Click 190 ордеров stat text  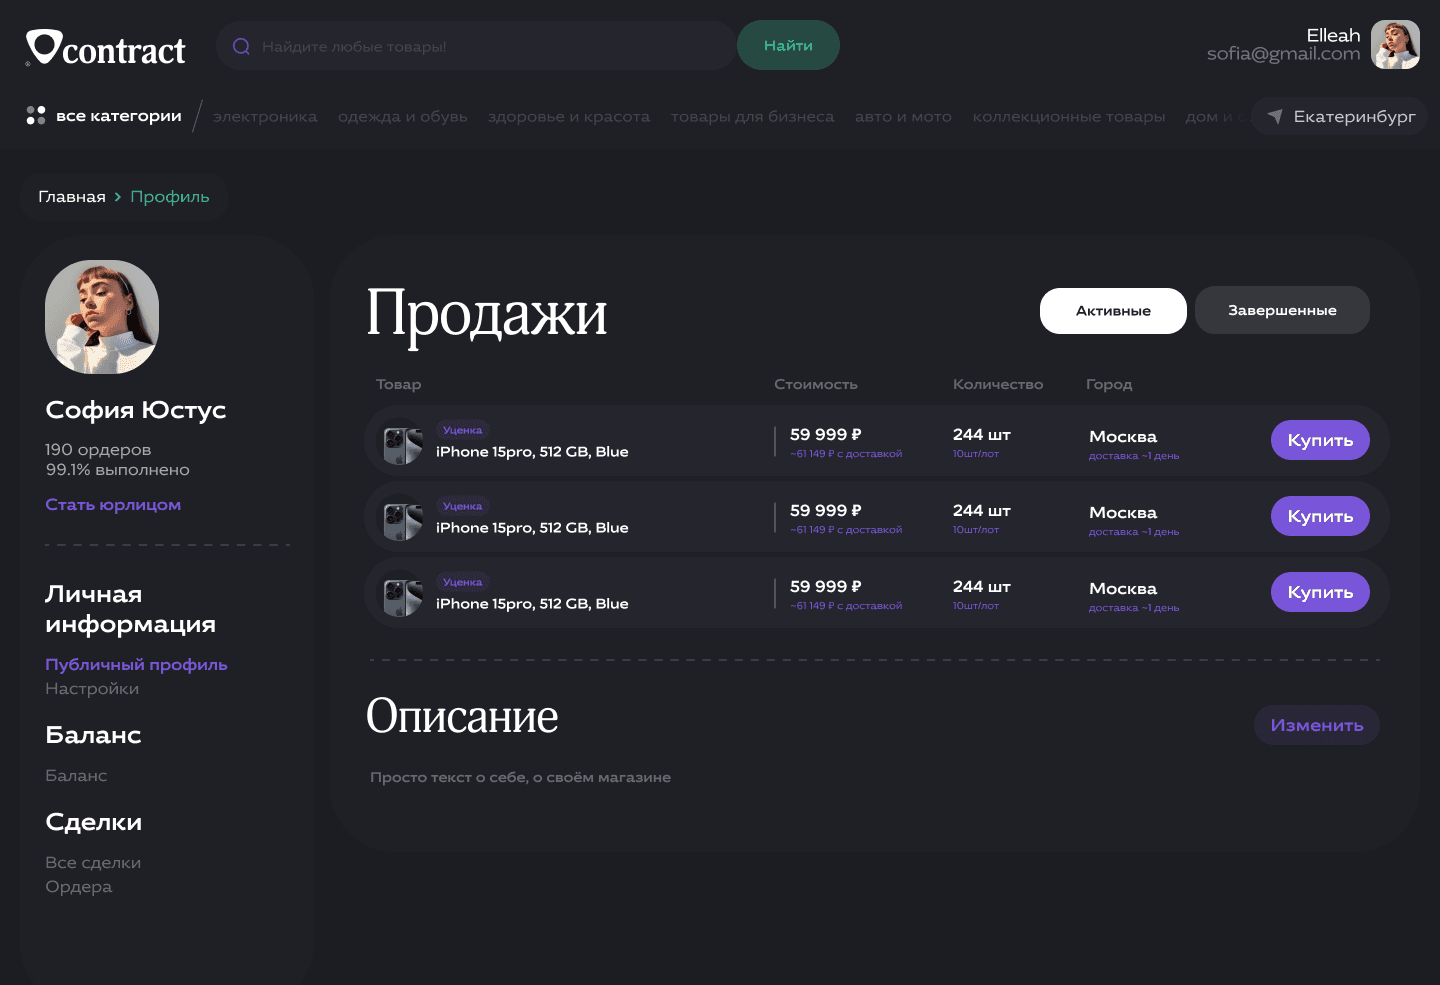(x=98, y=450)
